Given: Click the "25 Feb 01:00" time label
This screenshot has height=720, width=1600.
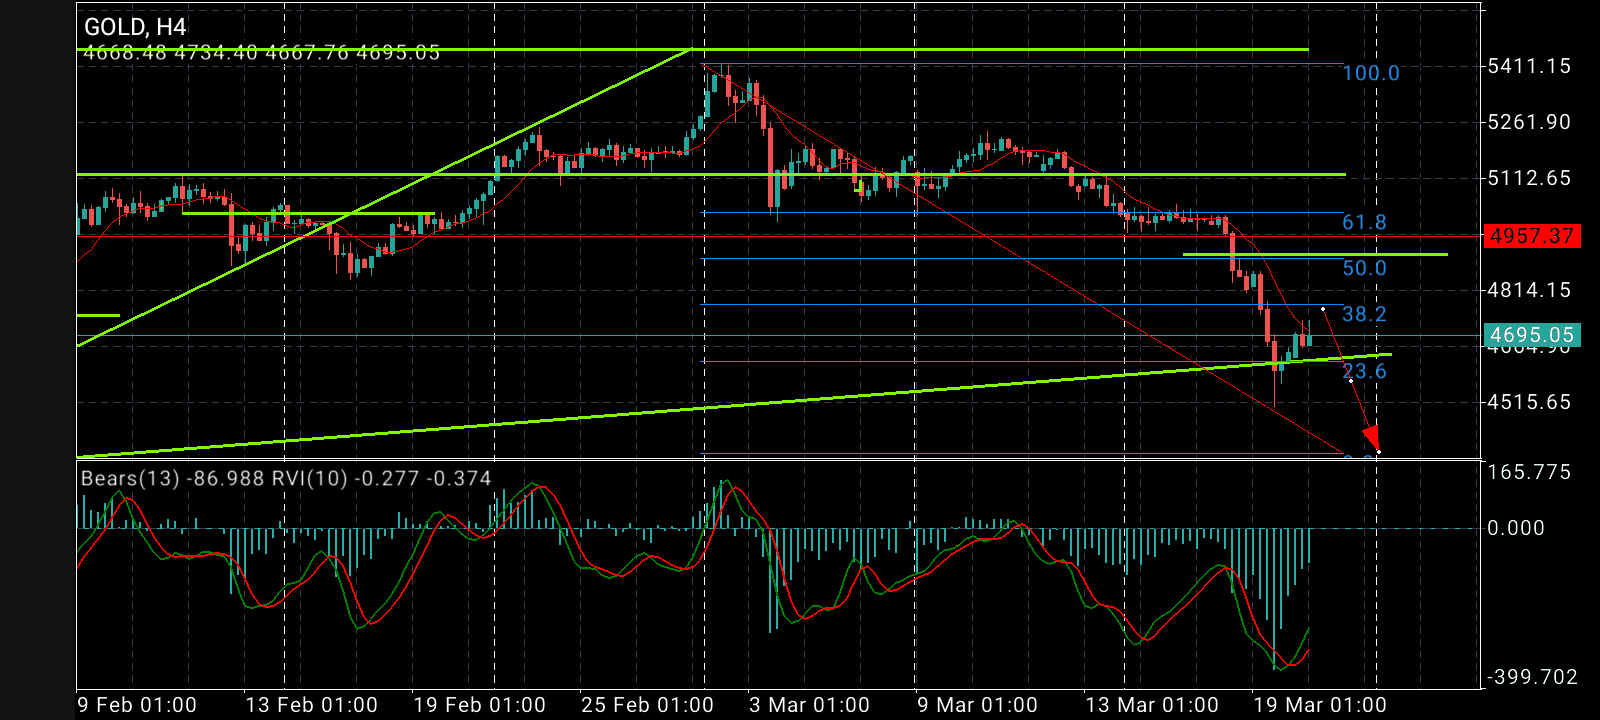Looking at the screenshot, I should pos(647,705).
